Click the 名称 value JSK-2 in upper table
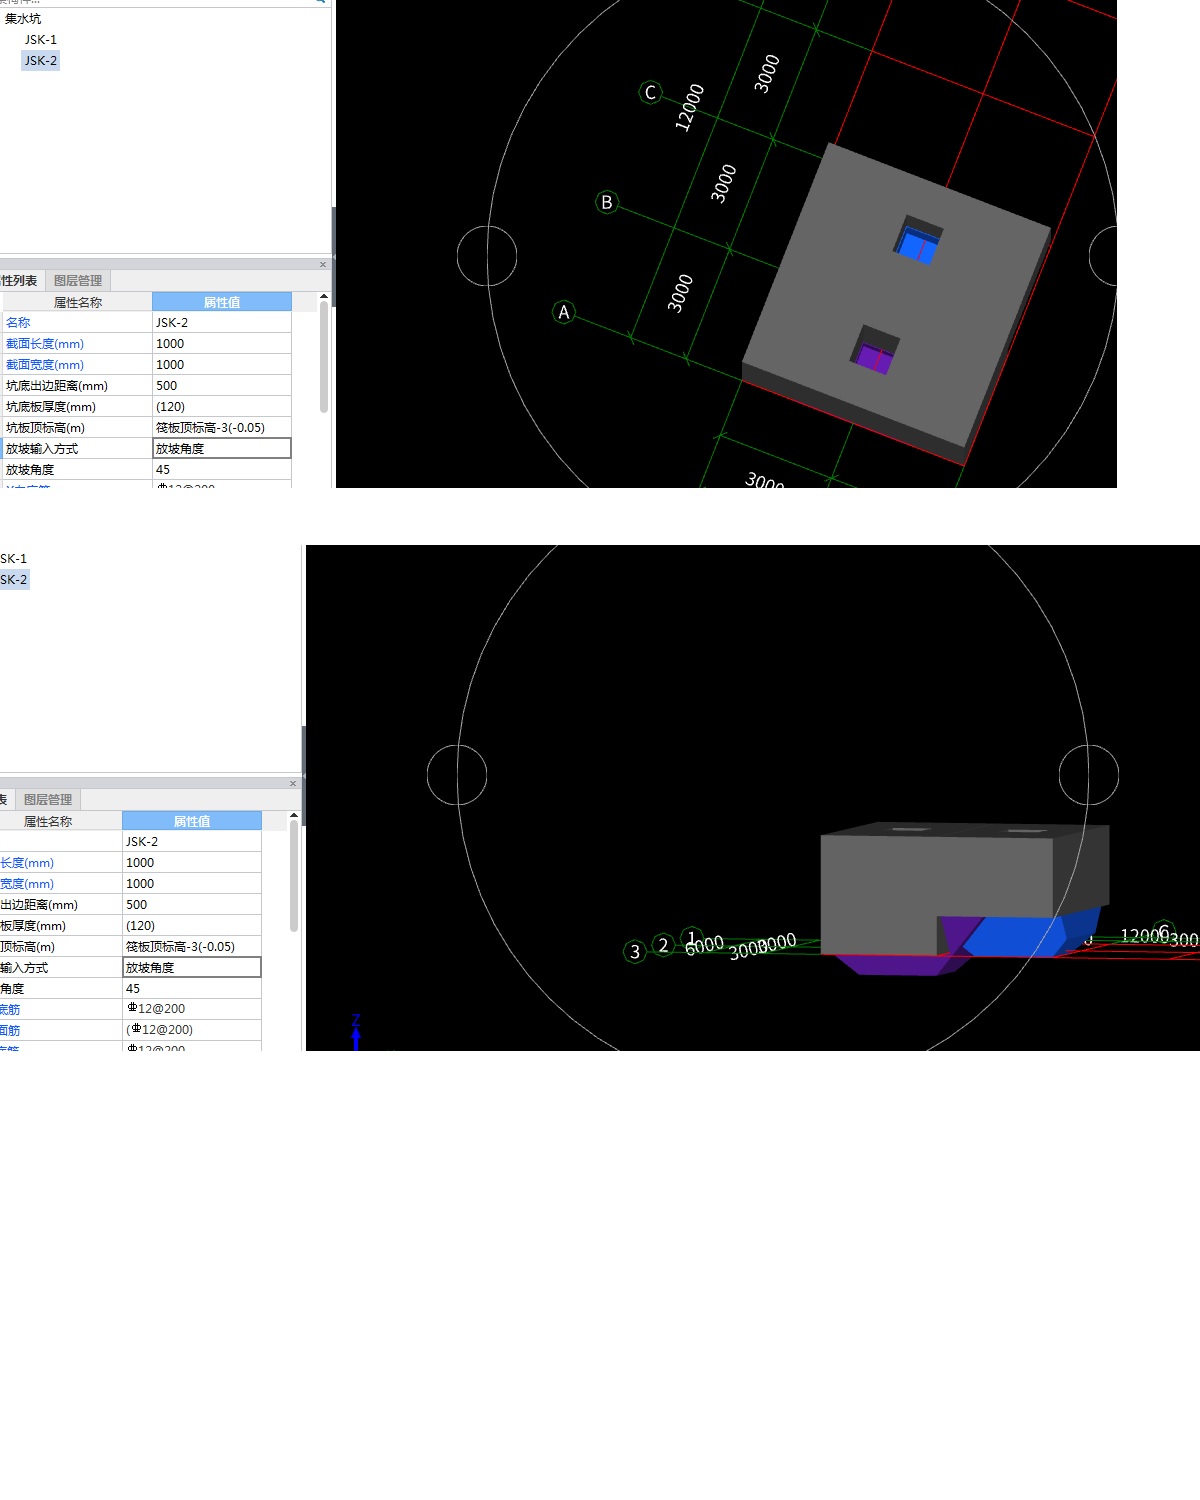Image resolution: width=1200 pixels, height=1500 pixels. click(222, 323)
